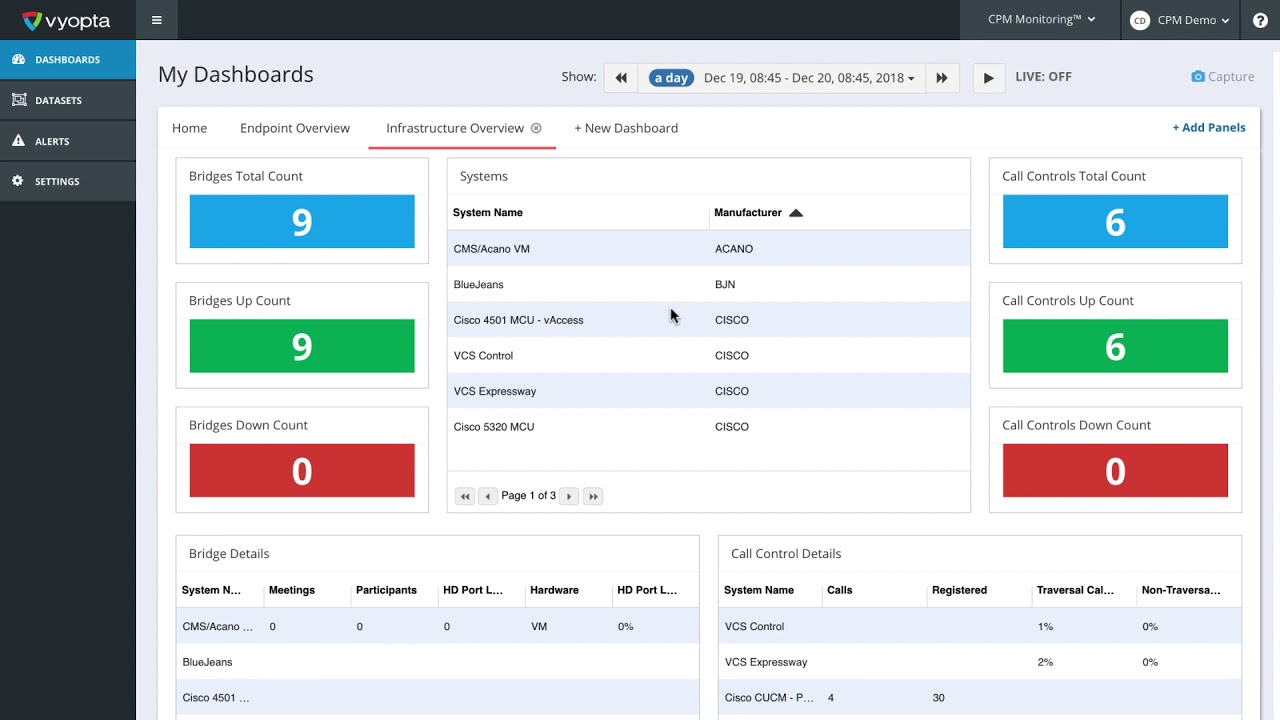Go to first page in Systems table

pos(465,496)
